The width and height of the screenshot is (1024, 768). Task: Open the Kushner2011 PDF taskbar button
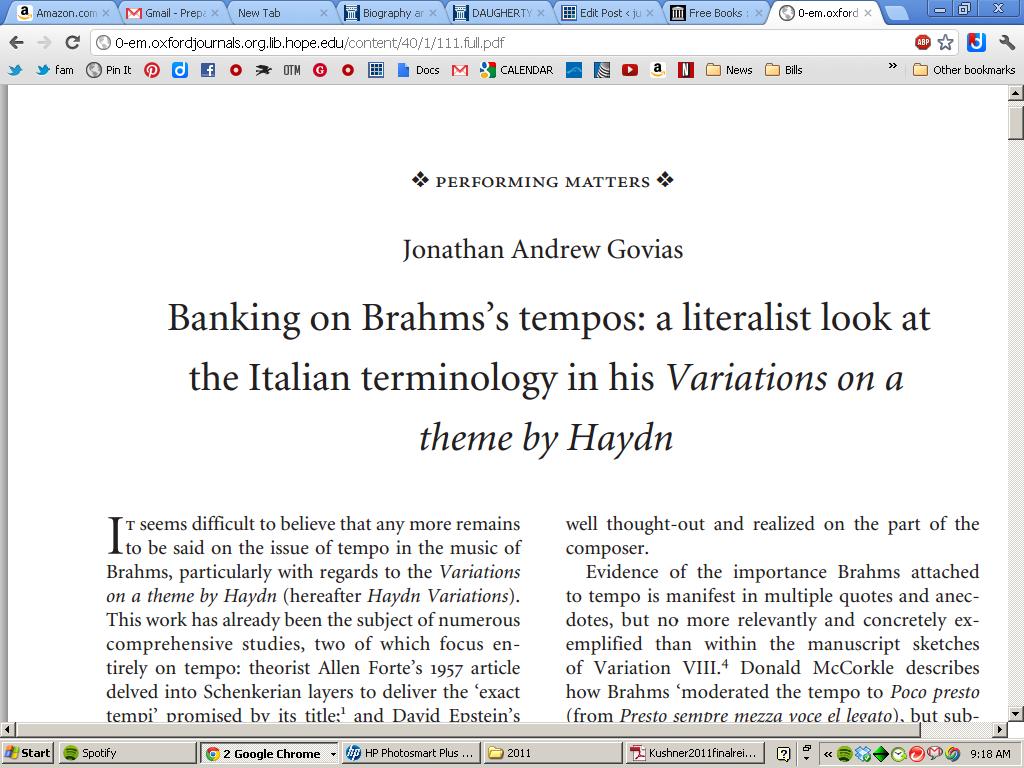(x=695, y=753)
